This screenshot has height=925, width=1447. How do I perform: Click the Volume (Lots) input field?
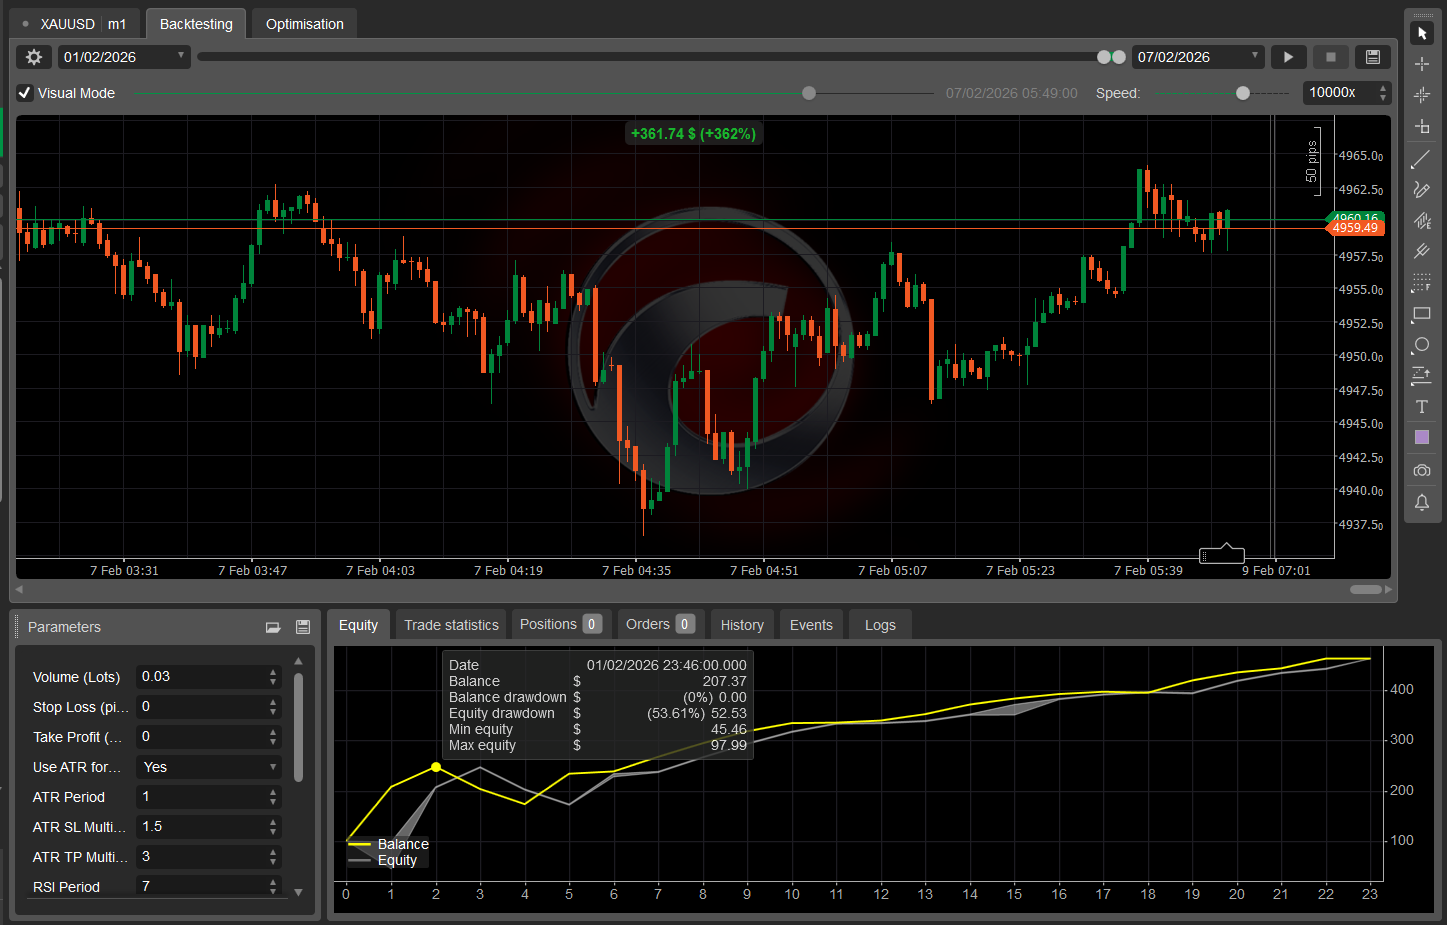tap(200, 677)
